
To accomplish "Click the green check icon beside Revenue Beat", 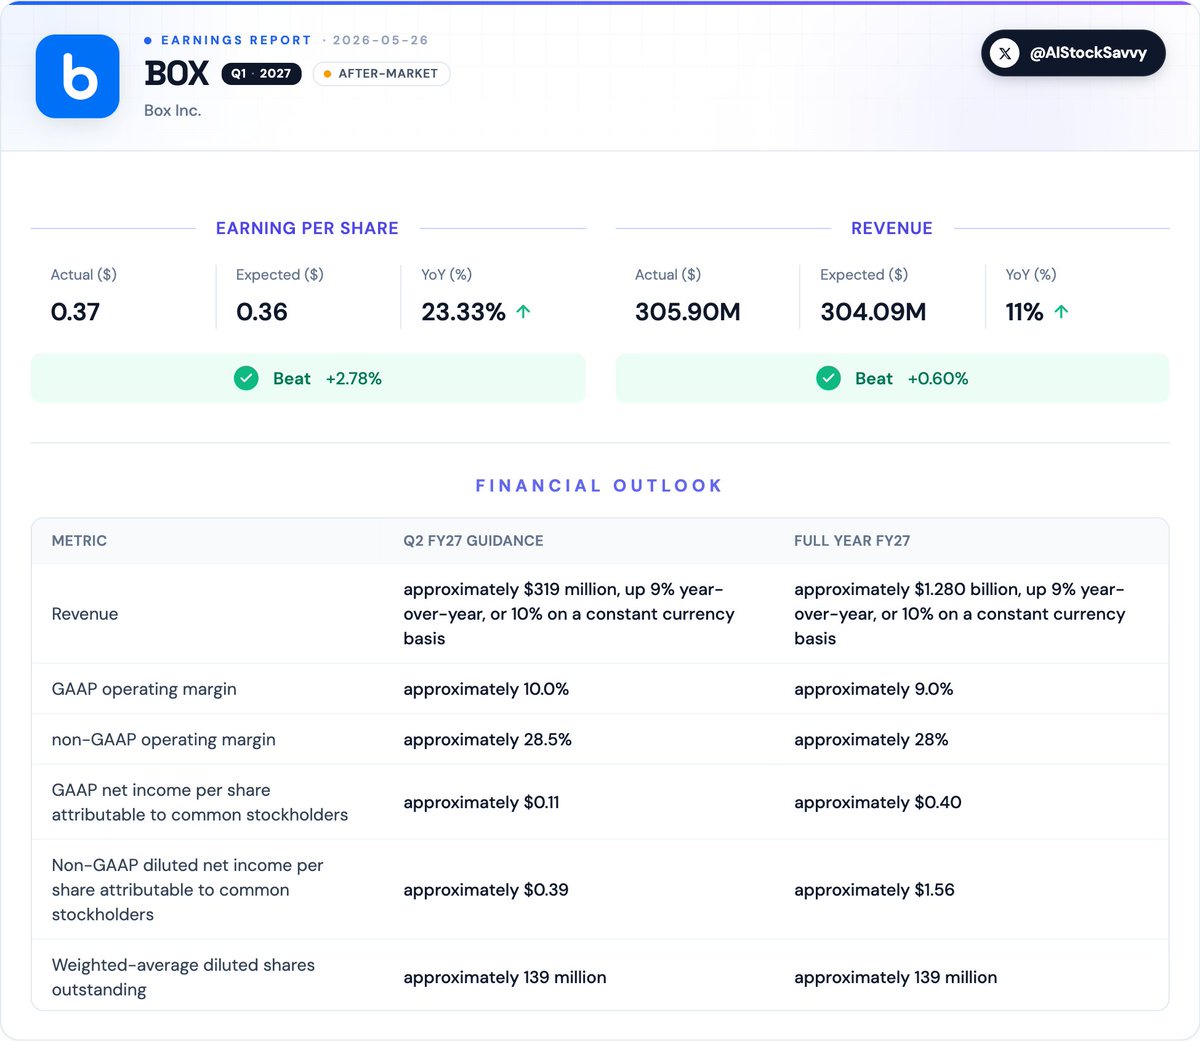I will tap(828, 378).
